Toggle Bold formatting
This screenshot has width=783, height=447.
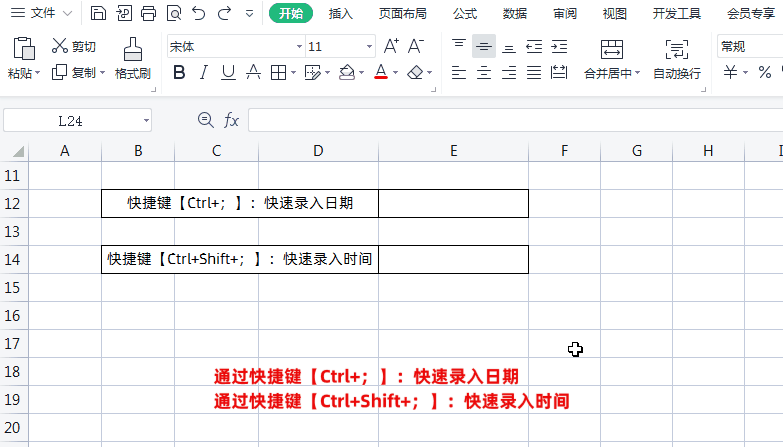tap(179, 73)
